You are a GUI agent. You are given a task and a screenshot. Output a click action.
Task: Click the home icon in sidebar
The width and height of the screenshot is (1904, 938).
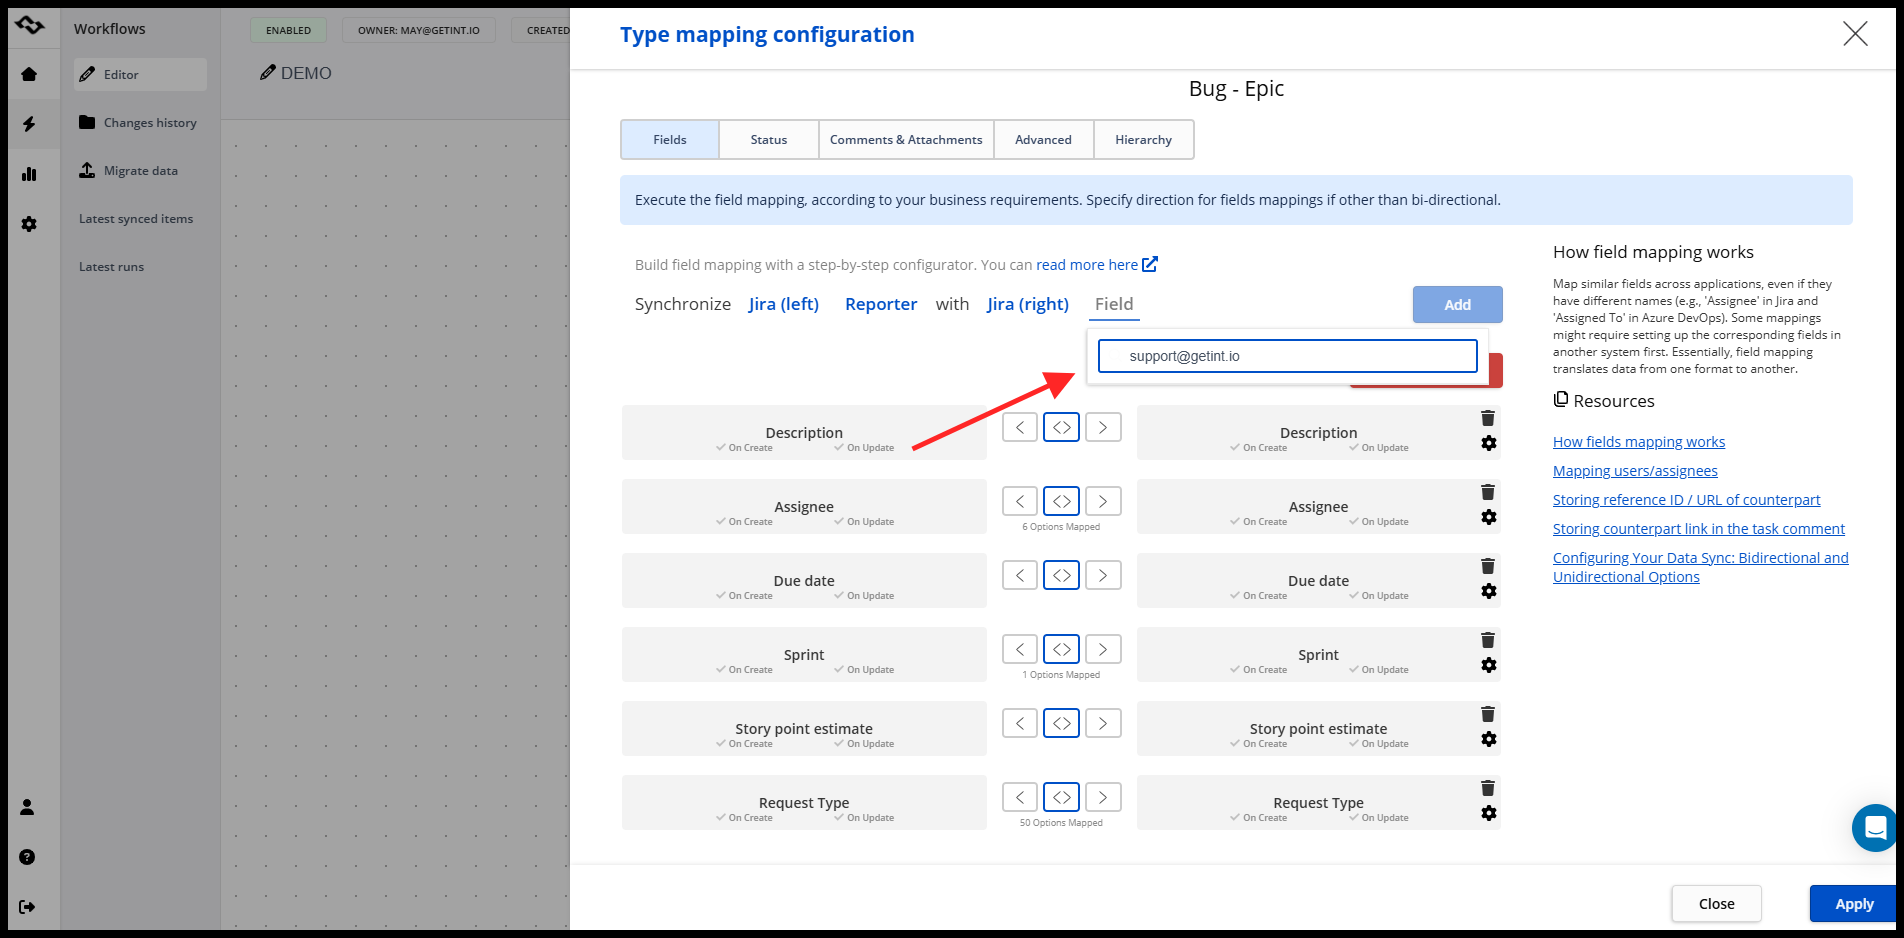[29, 74]
